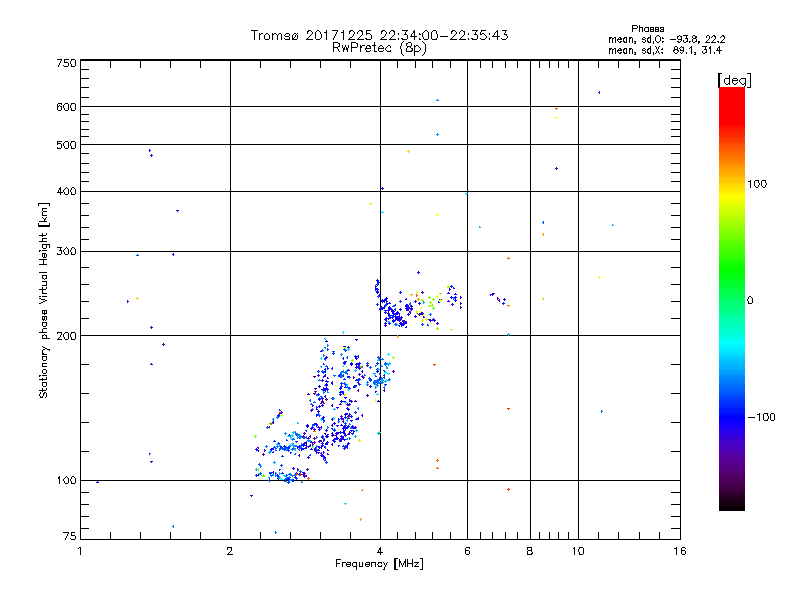The width and height of the screenshot is (800, 600).
Task: Click the plot title 'Tromsø 20171225 22:34:00-22:35:43'
Action: [379, 35]
